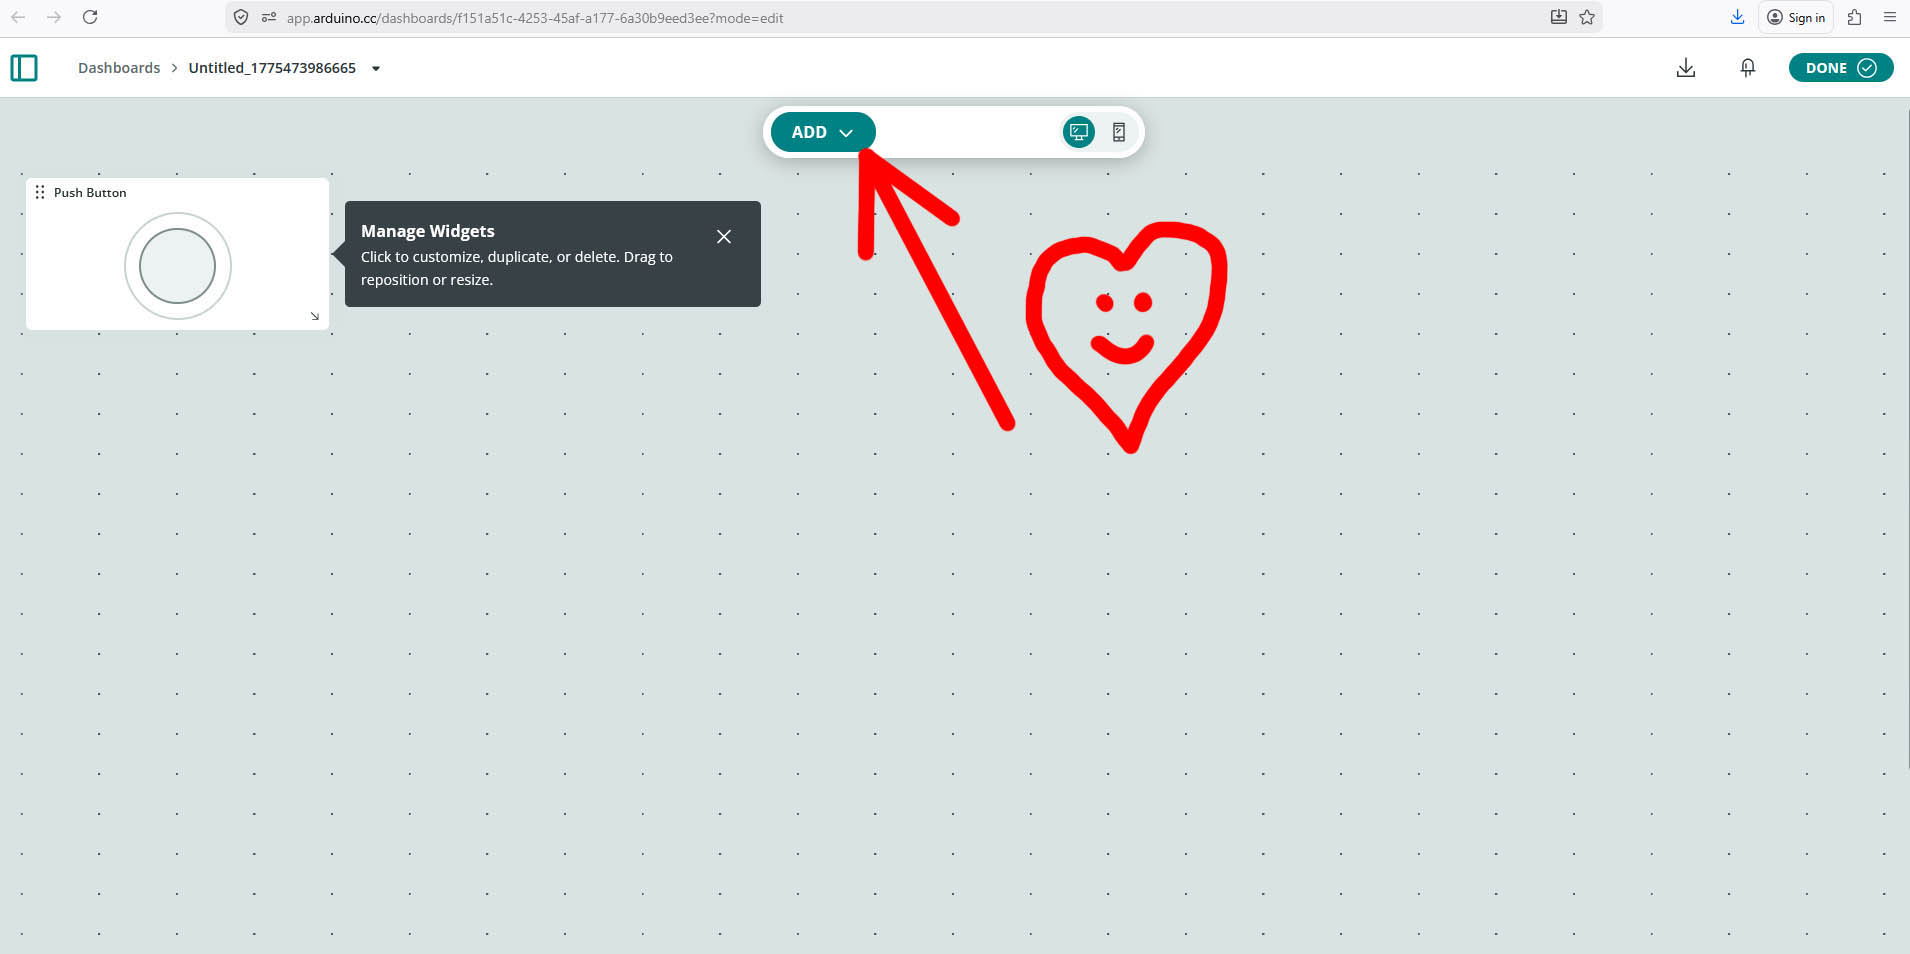Grab the Push Button widget drag handle
This screenshot has height=954, width=1910.
(x=40, y=192)
